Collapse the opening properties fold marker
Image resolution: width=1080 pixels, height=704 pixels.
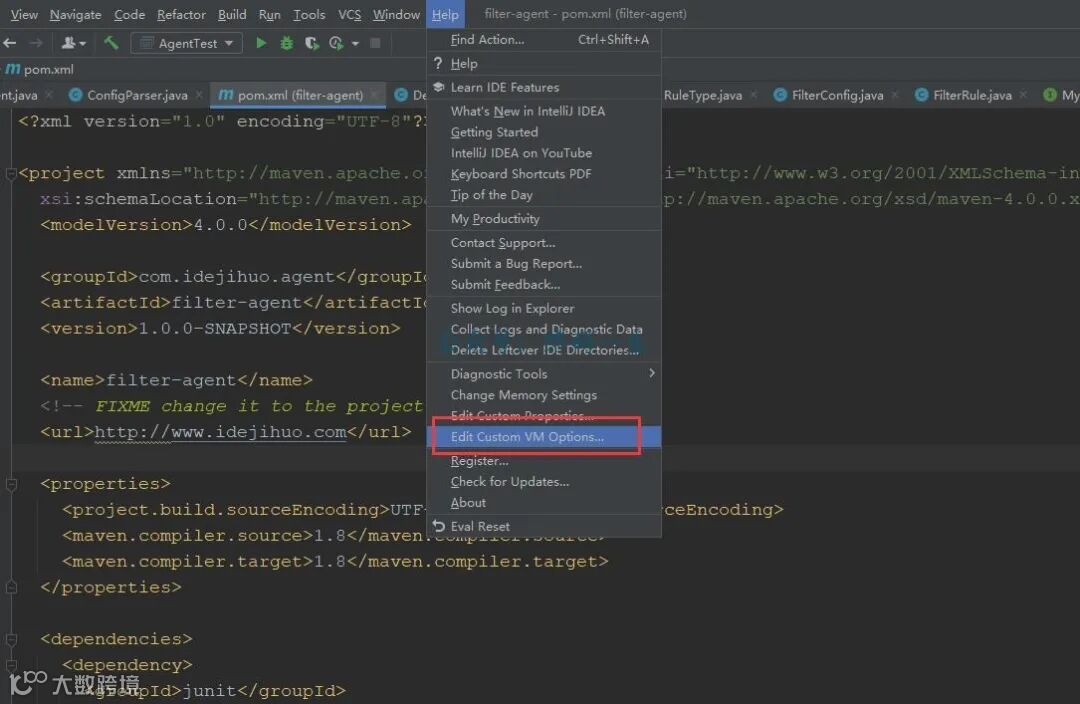click(11, 484)
